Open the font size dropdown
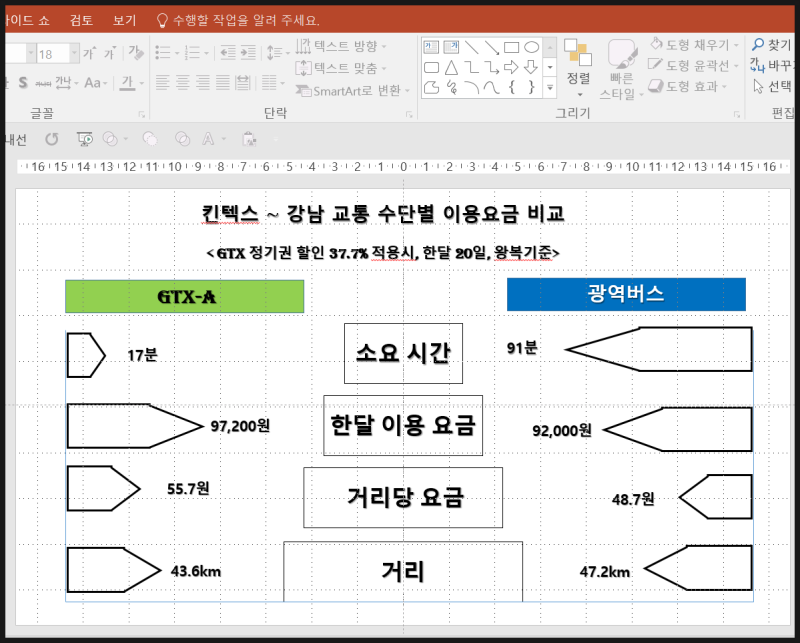 [73, 52]
